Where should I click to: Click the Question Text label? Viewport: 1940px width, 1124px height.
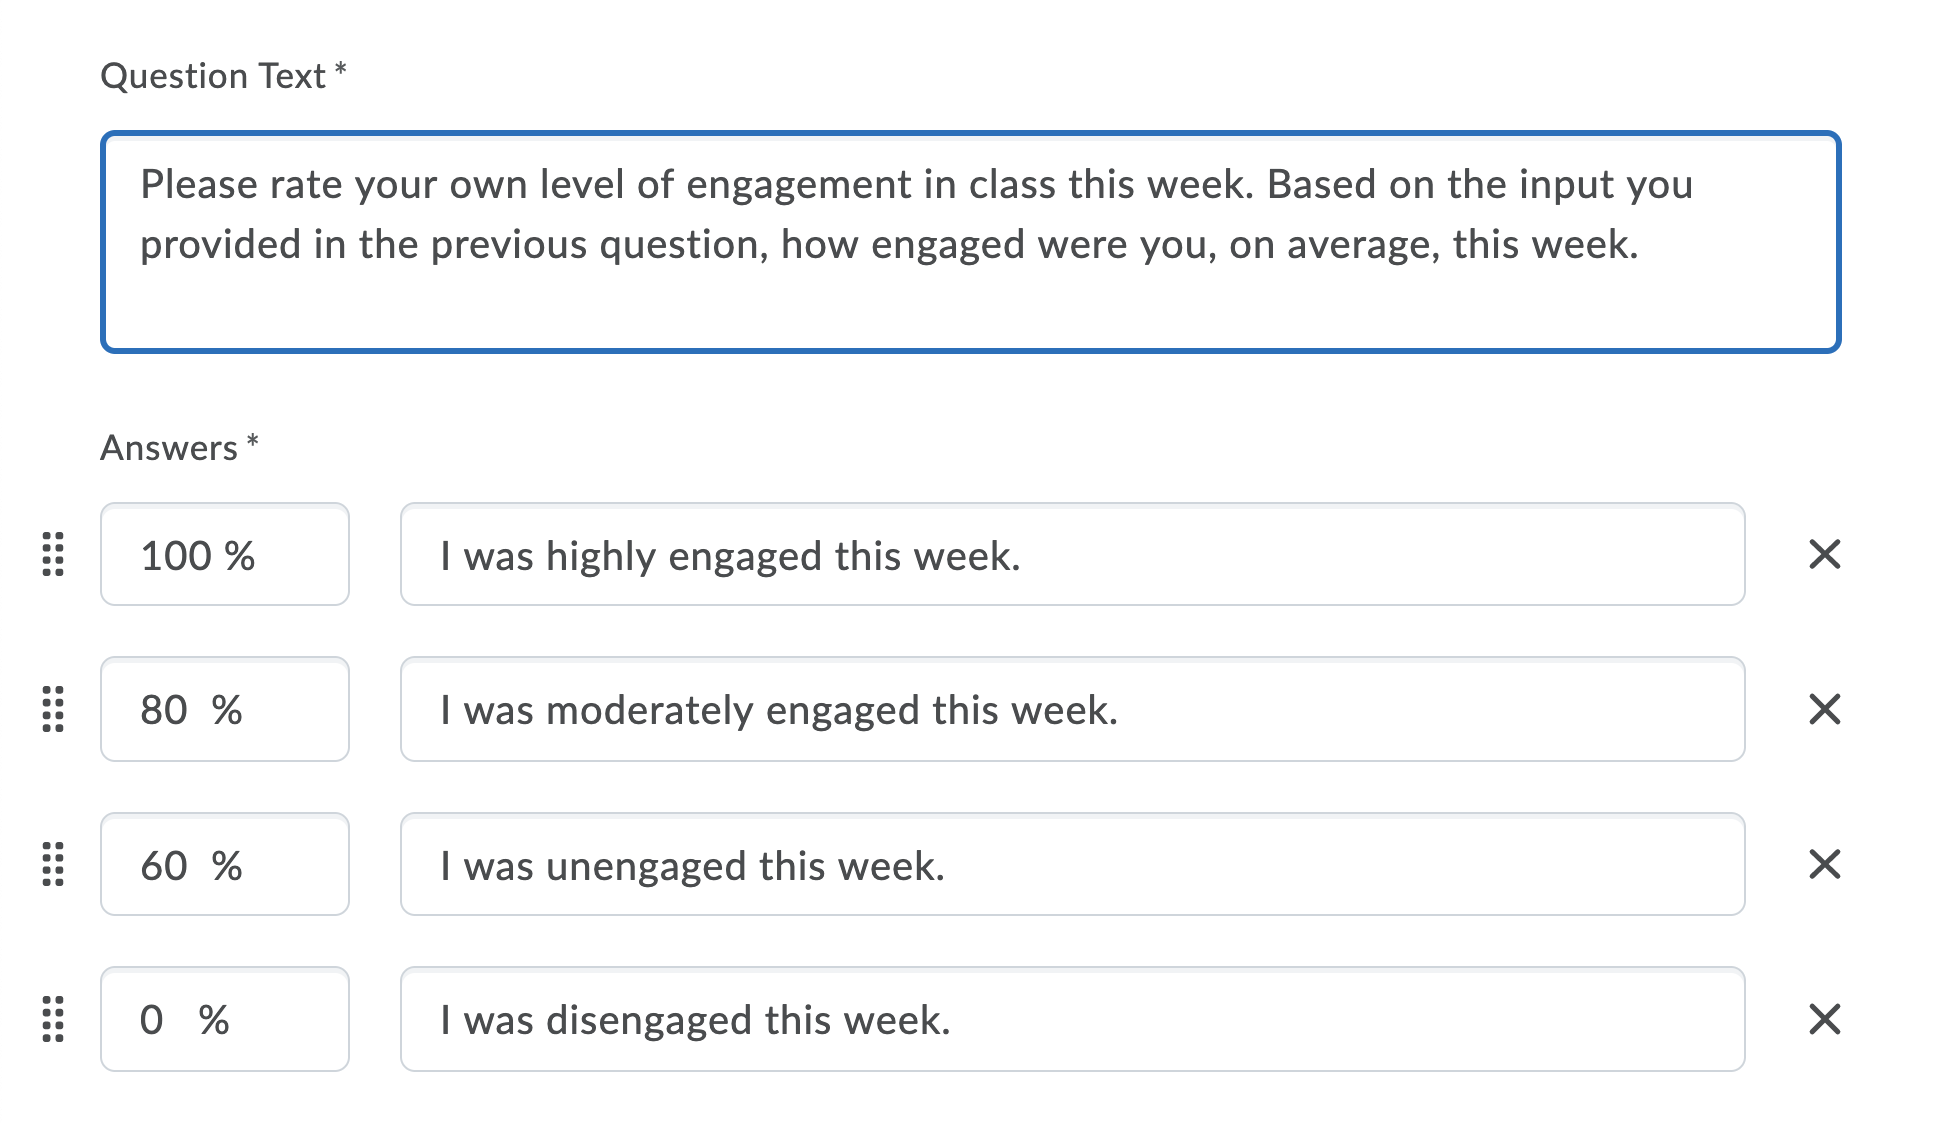213,75
